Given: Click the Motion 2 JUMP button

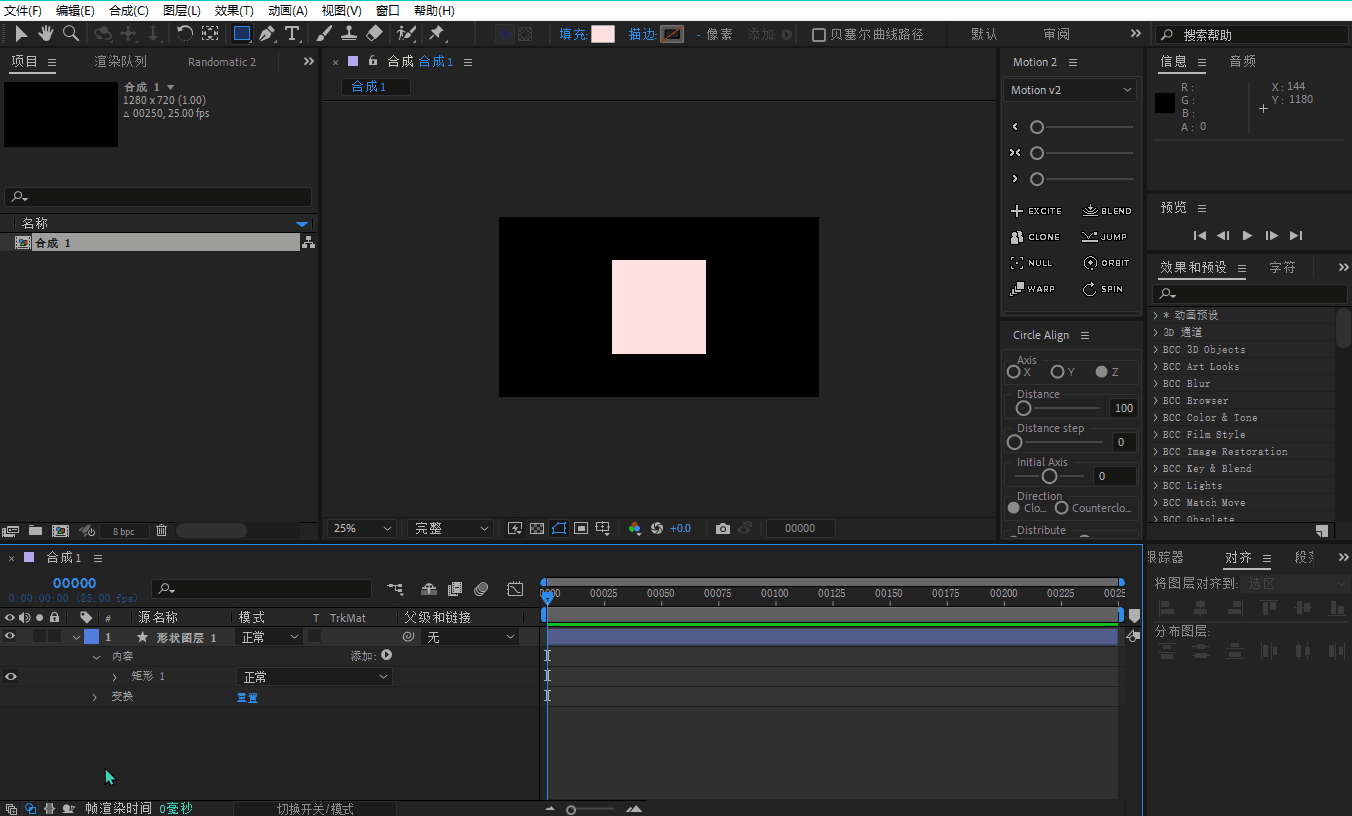Looking at the screenshot, I should click(1105, 237).
